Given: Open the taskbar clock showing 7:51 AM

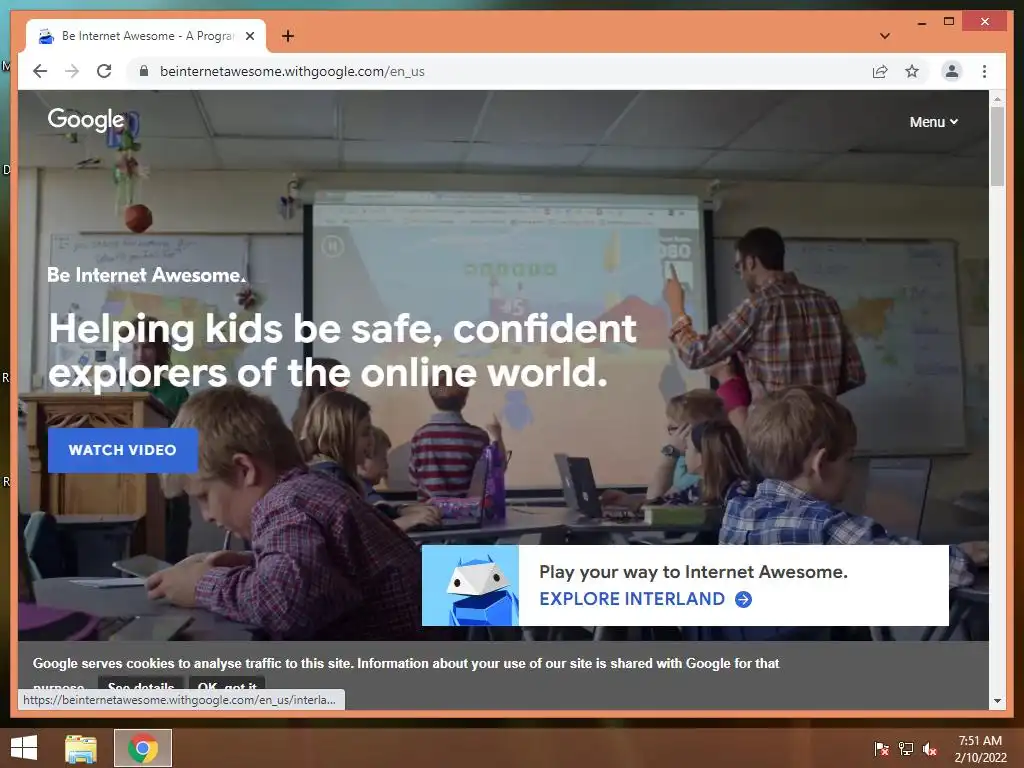Looking at the screenshot, I should tap(980, 749).
